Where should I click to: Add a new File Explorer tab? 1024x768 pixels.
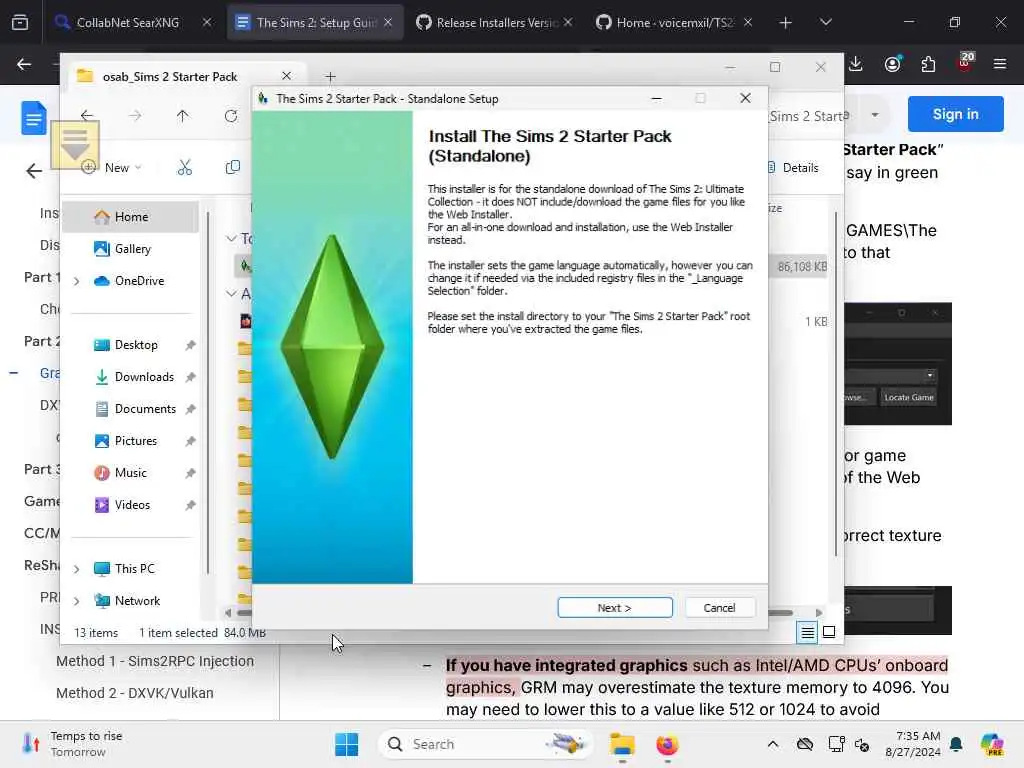[330, 76]
